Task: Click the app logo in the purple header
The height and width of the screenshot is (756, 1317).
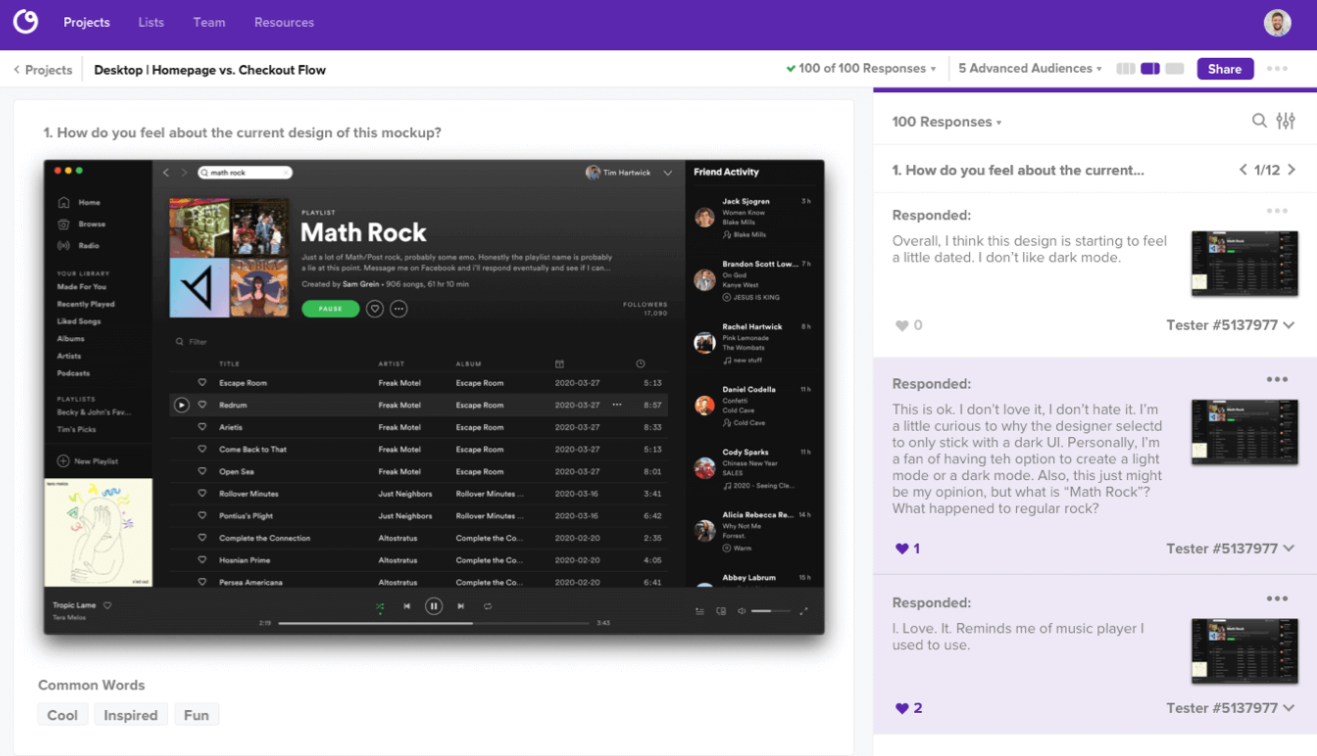Action: coord(25,21)
